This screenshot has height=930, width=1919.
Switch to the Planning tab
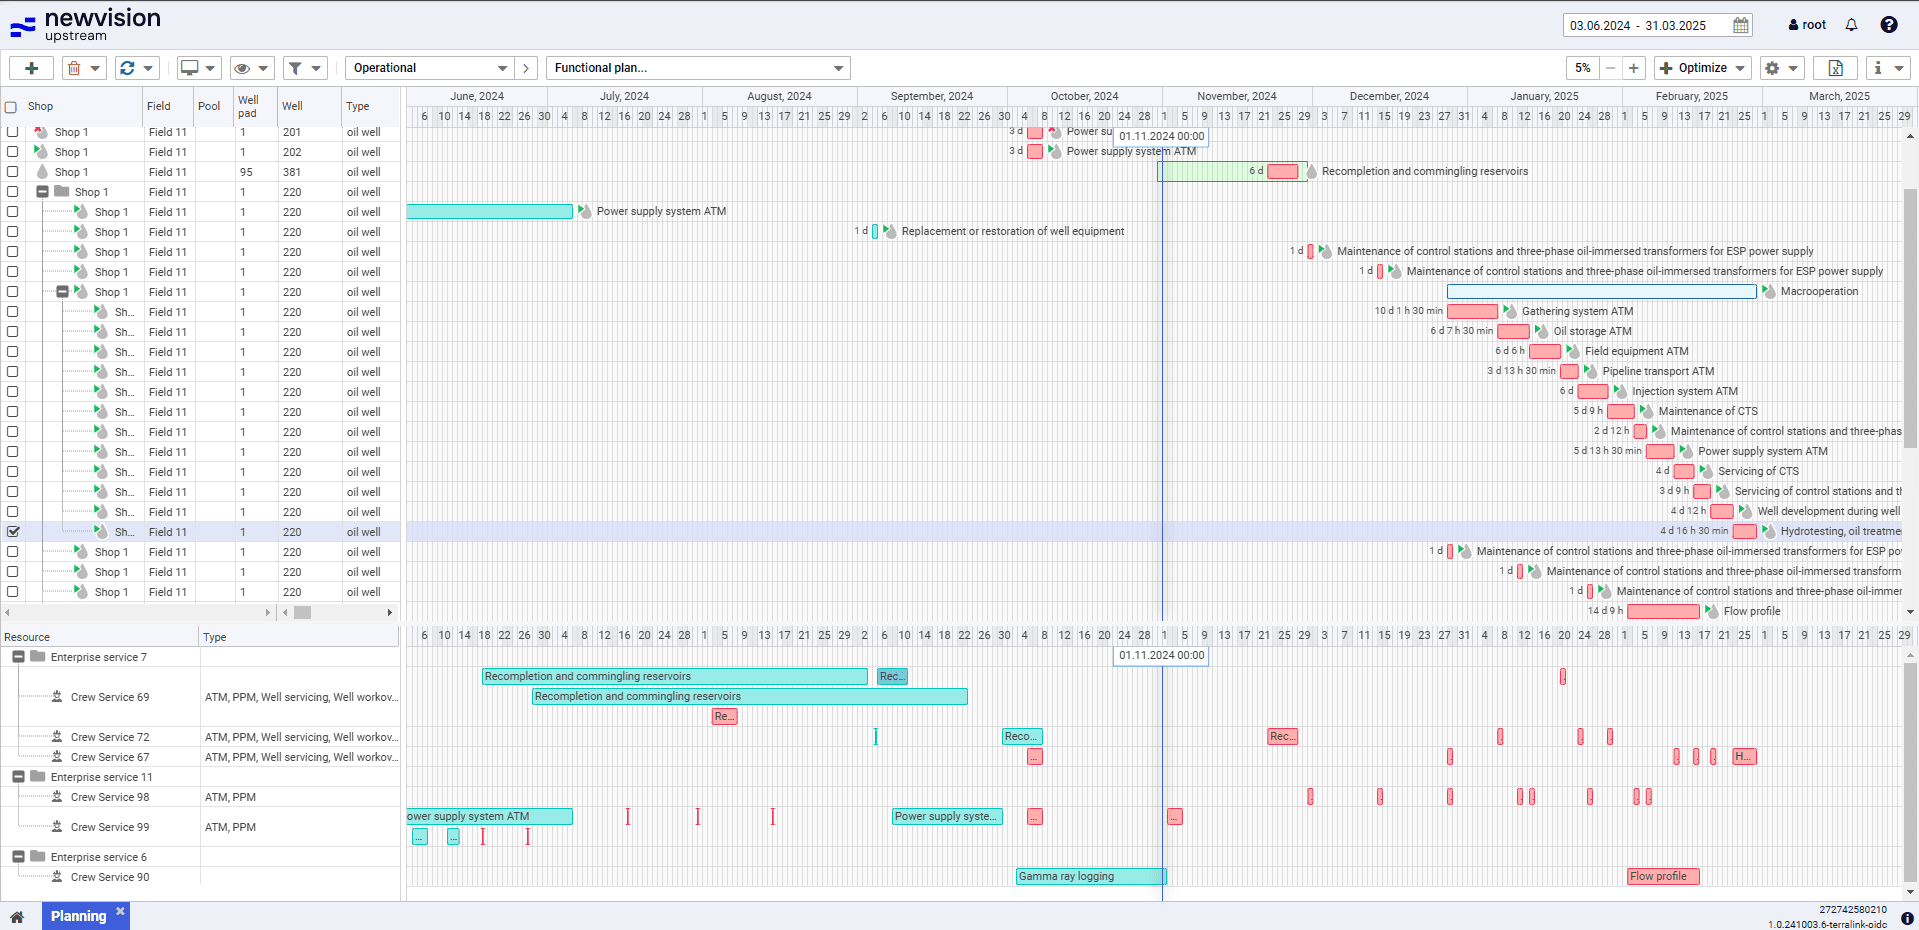78,916
